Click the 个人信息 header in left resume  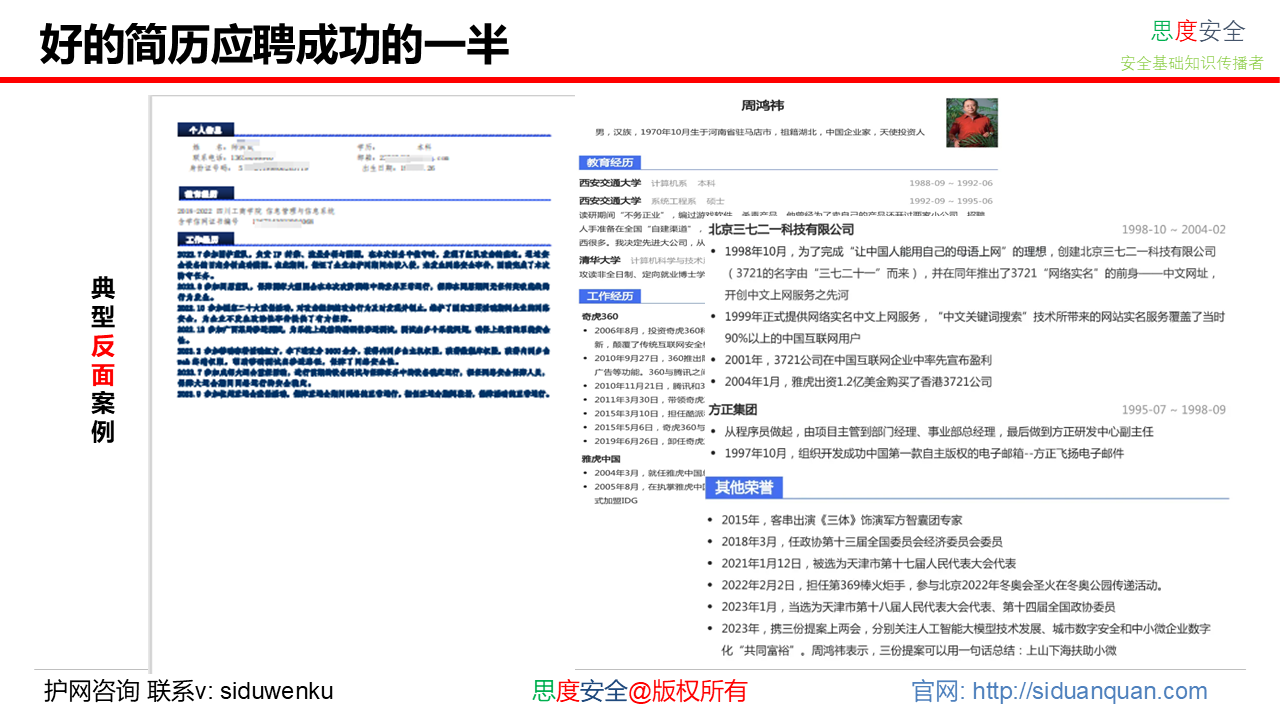click(x=205, y=129)
